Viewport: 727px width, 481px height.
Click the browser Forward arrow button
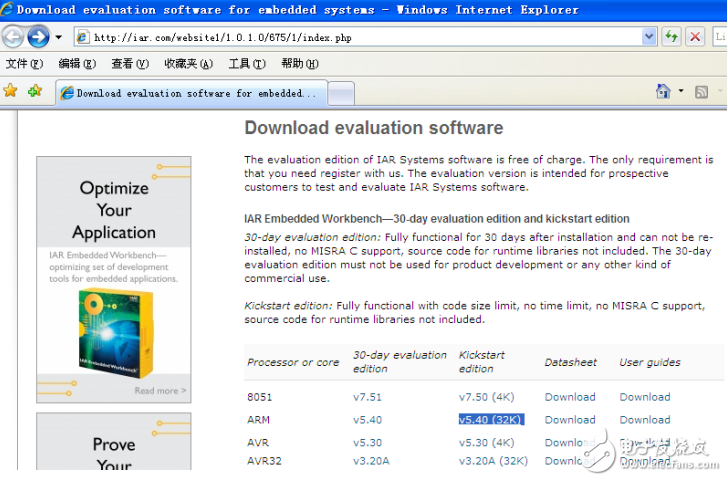pos(38,37)
